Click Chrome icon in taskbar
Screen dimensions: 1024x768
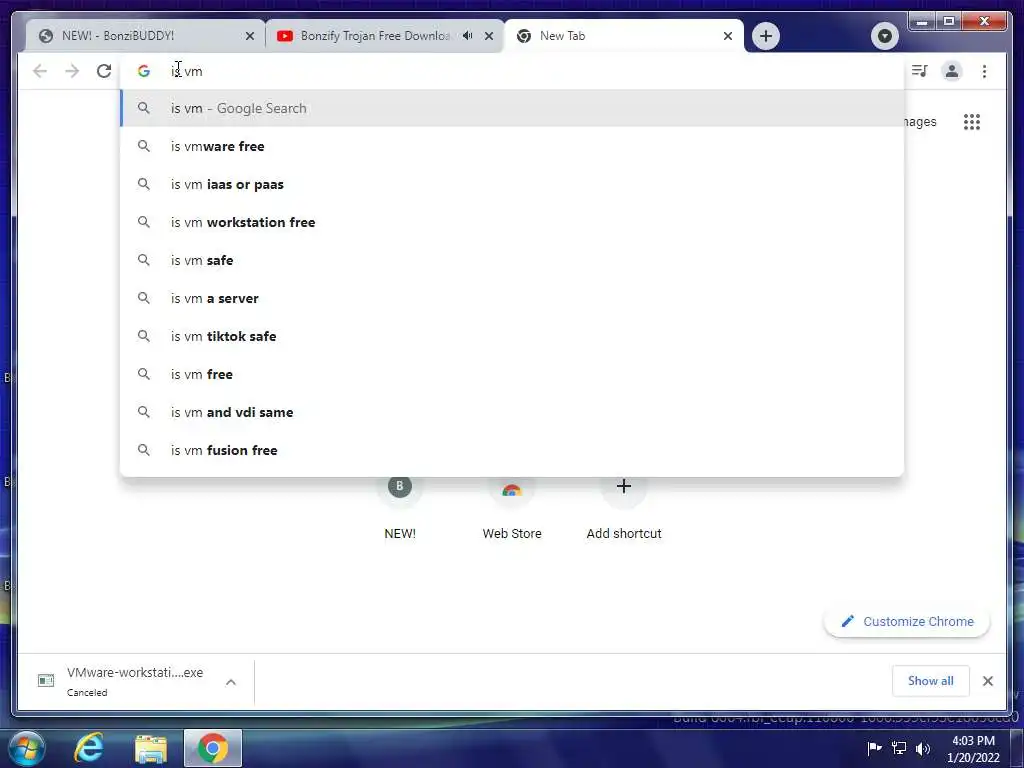[x=212, y=748]
